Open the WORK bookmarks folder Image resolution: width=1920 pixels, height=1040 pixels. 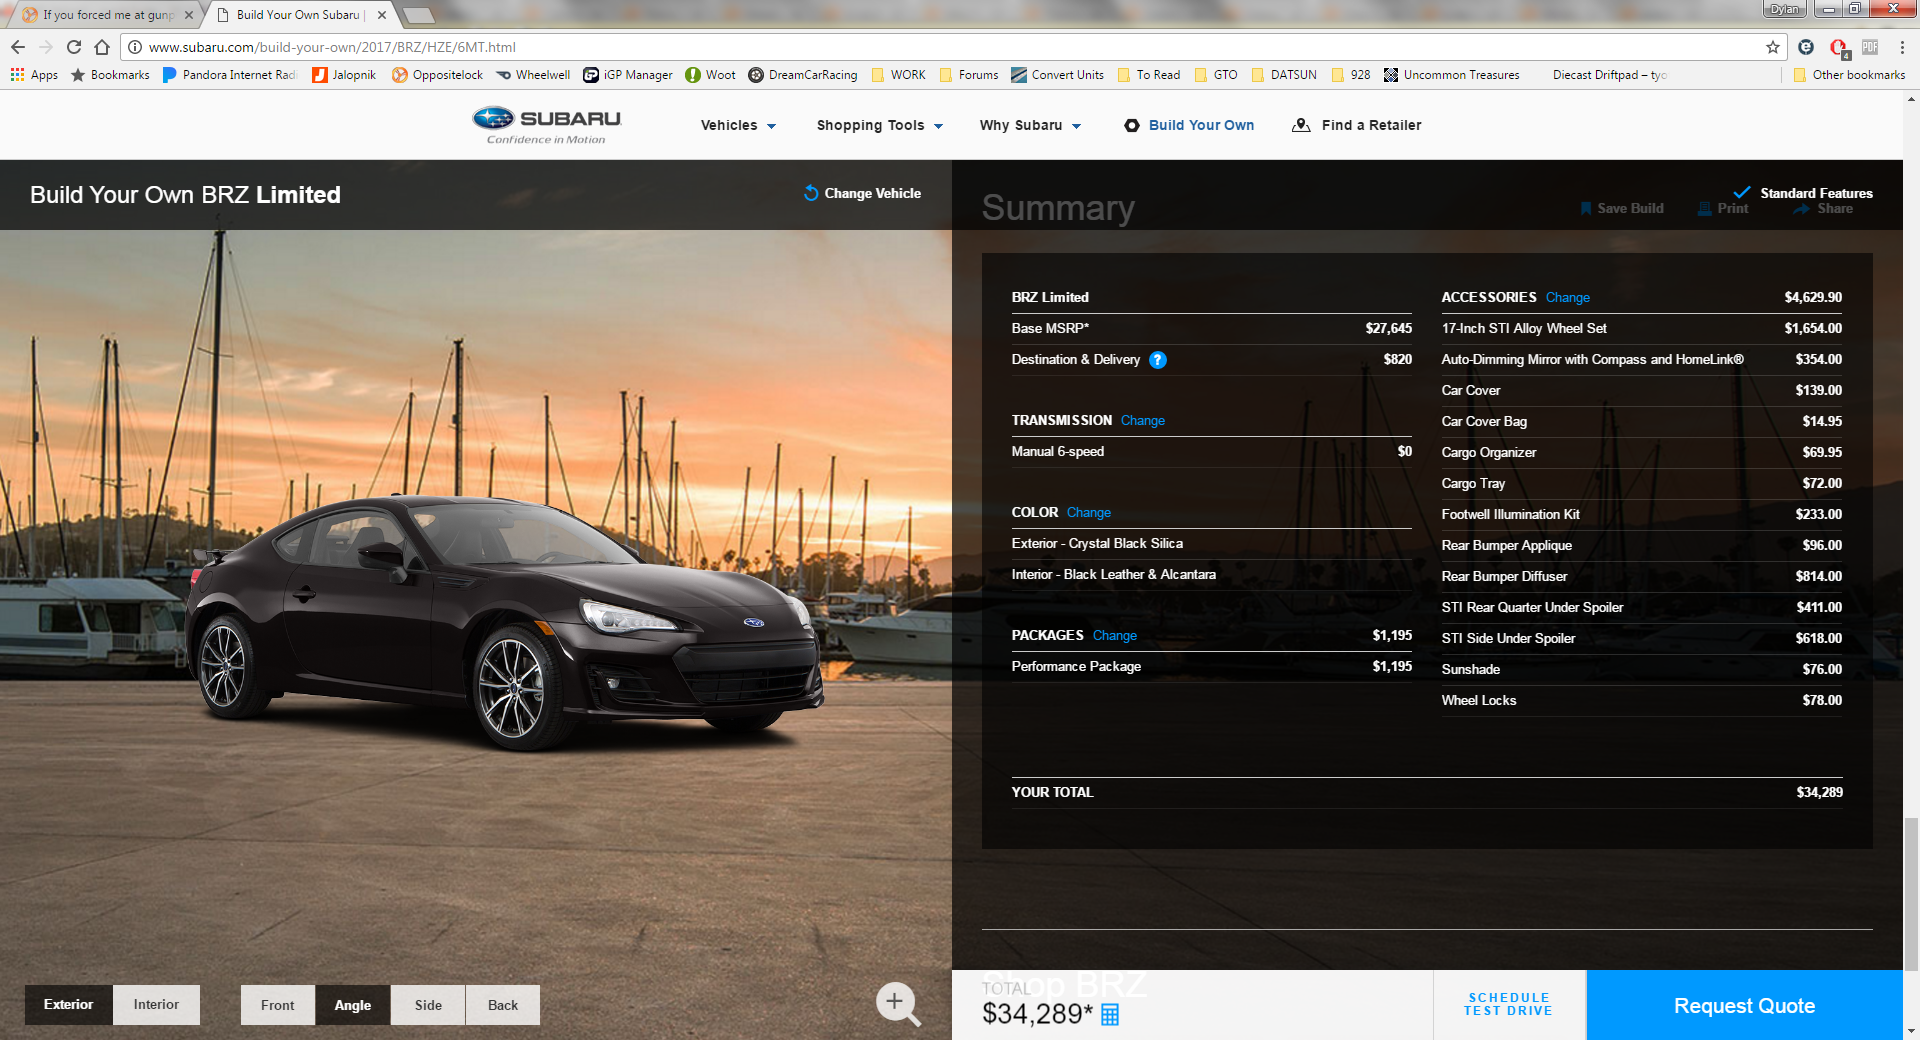click(898, 75)
